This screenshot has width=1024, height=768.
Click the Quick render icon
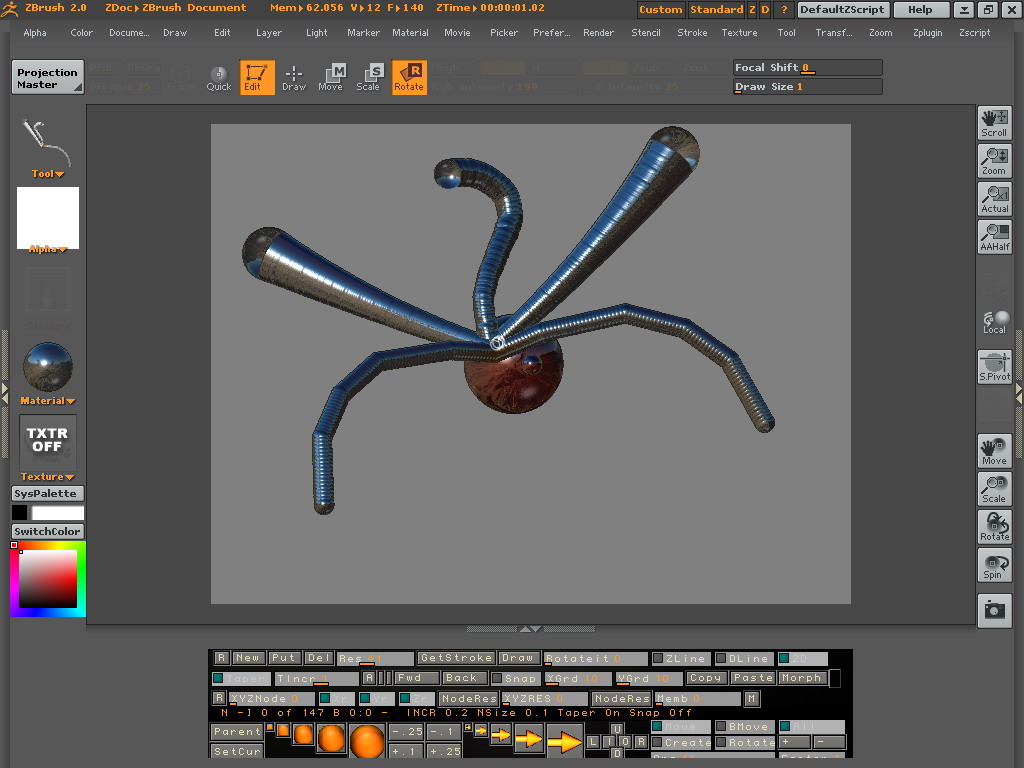click(x=218, y=77)
